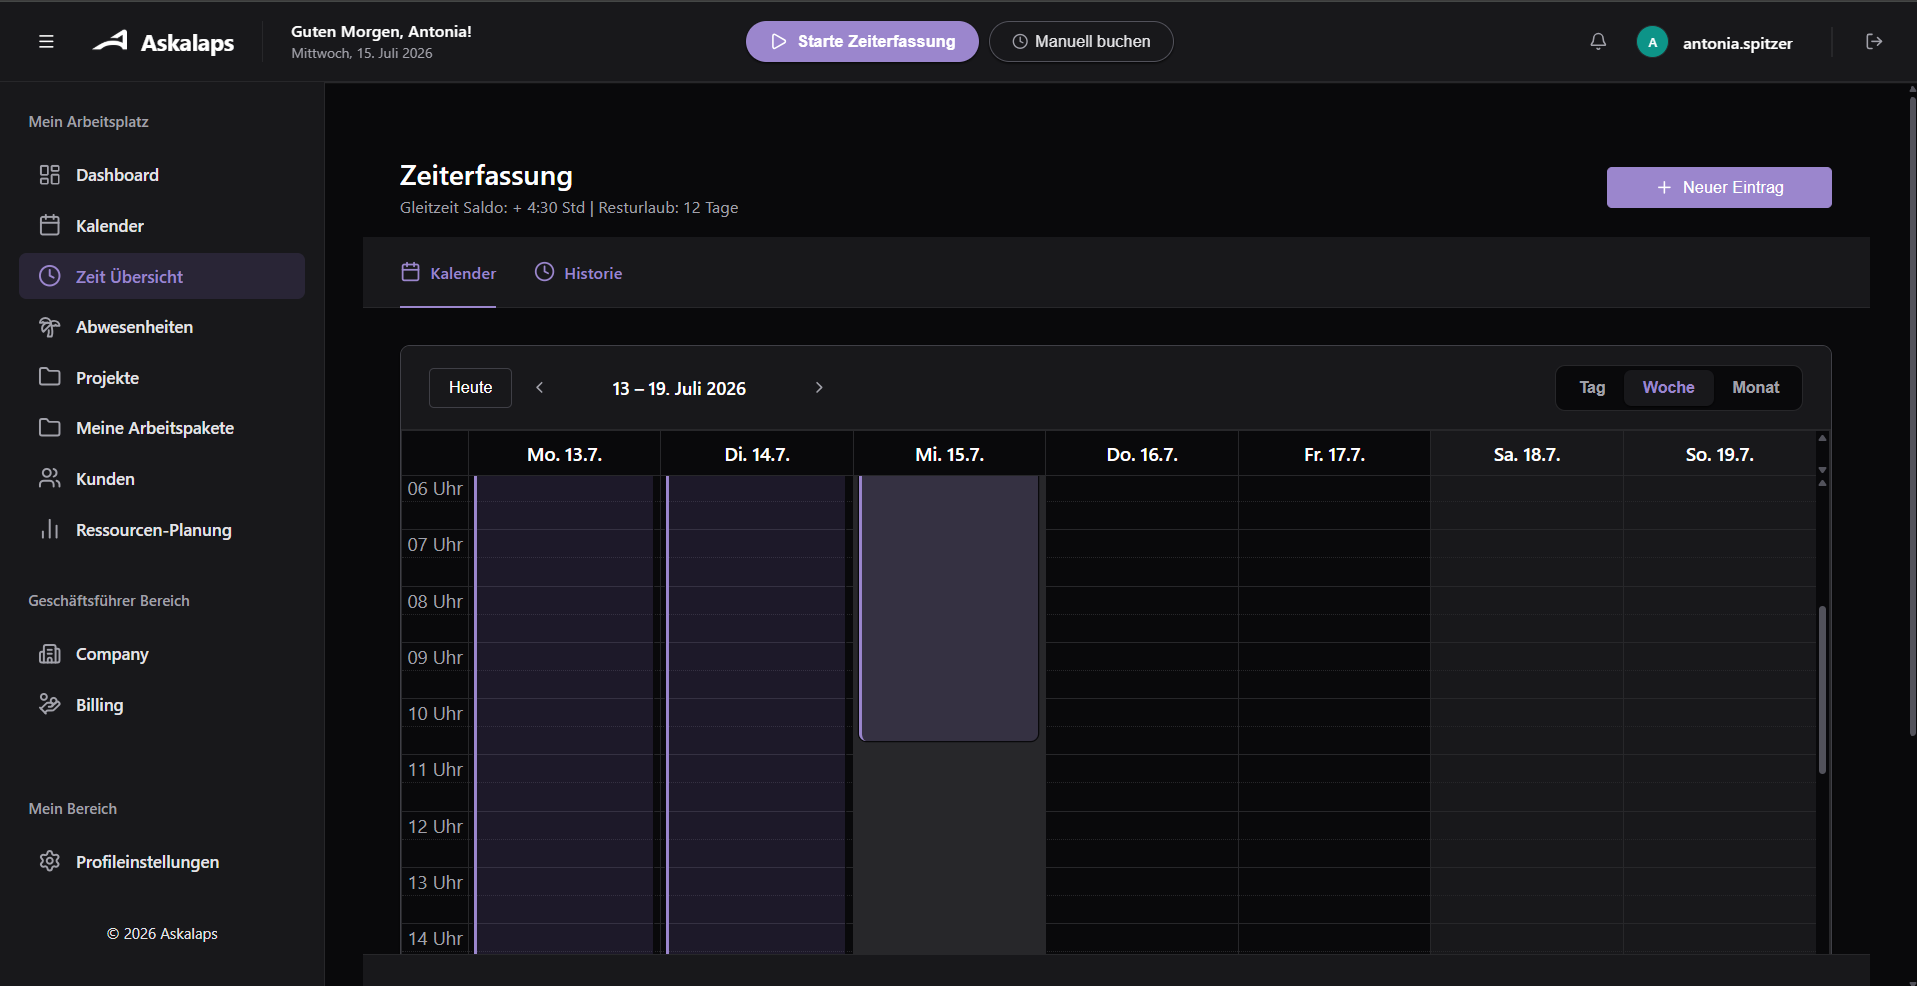Open Abwesenheiten in the sidebar
The image size is (1917, 986).
pyautogui.click(x=162, y=327)
